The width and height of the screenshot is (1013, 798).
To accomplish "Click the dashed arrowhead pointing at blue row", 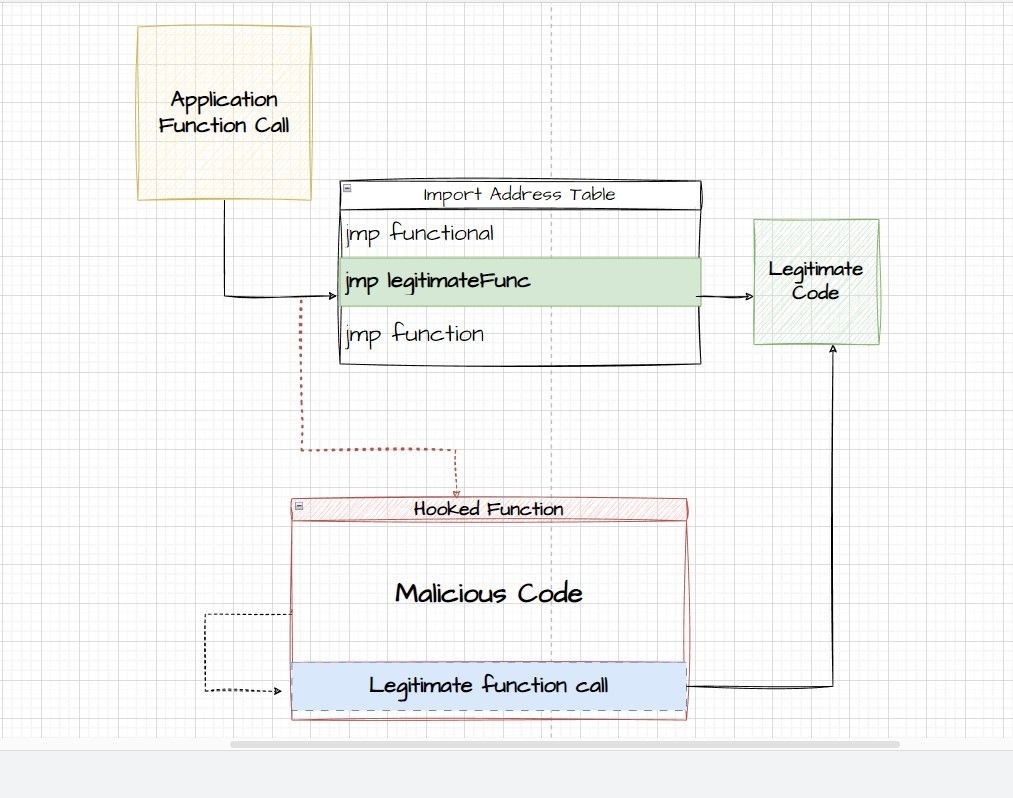I will click(278, 691).
